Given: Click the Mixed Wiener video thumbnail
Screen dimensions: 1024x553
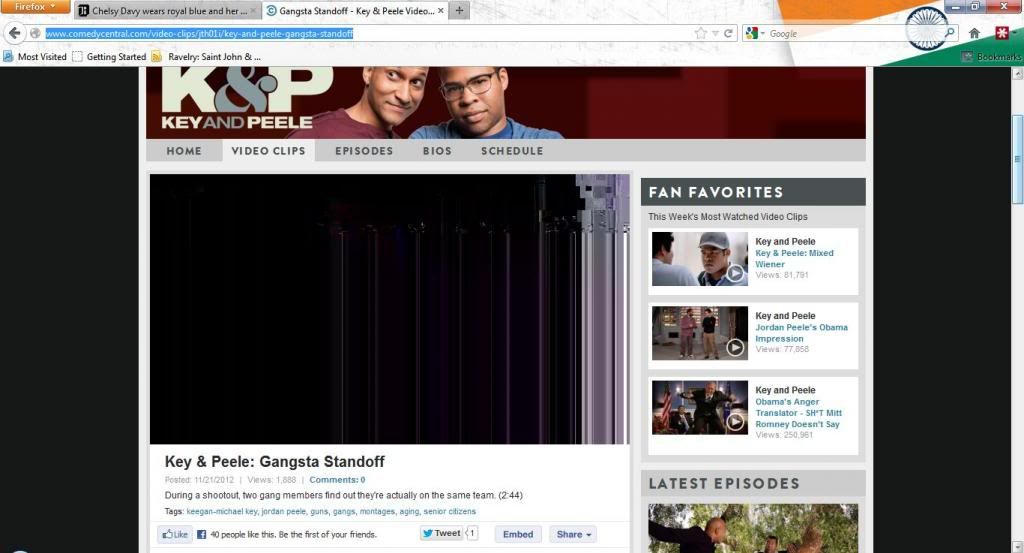Looking at the screenshot, I should (x=699, y=259).
